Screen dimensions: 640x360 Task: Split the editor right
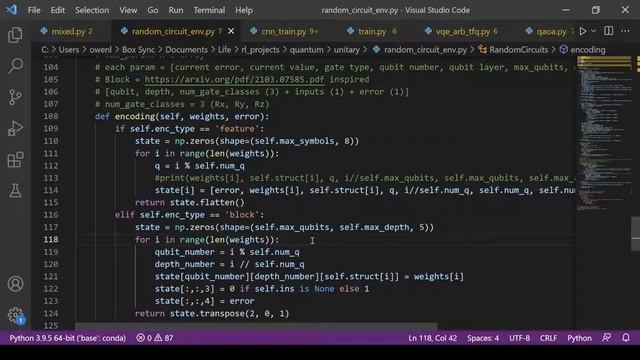tap(608, 31)
